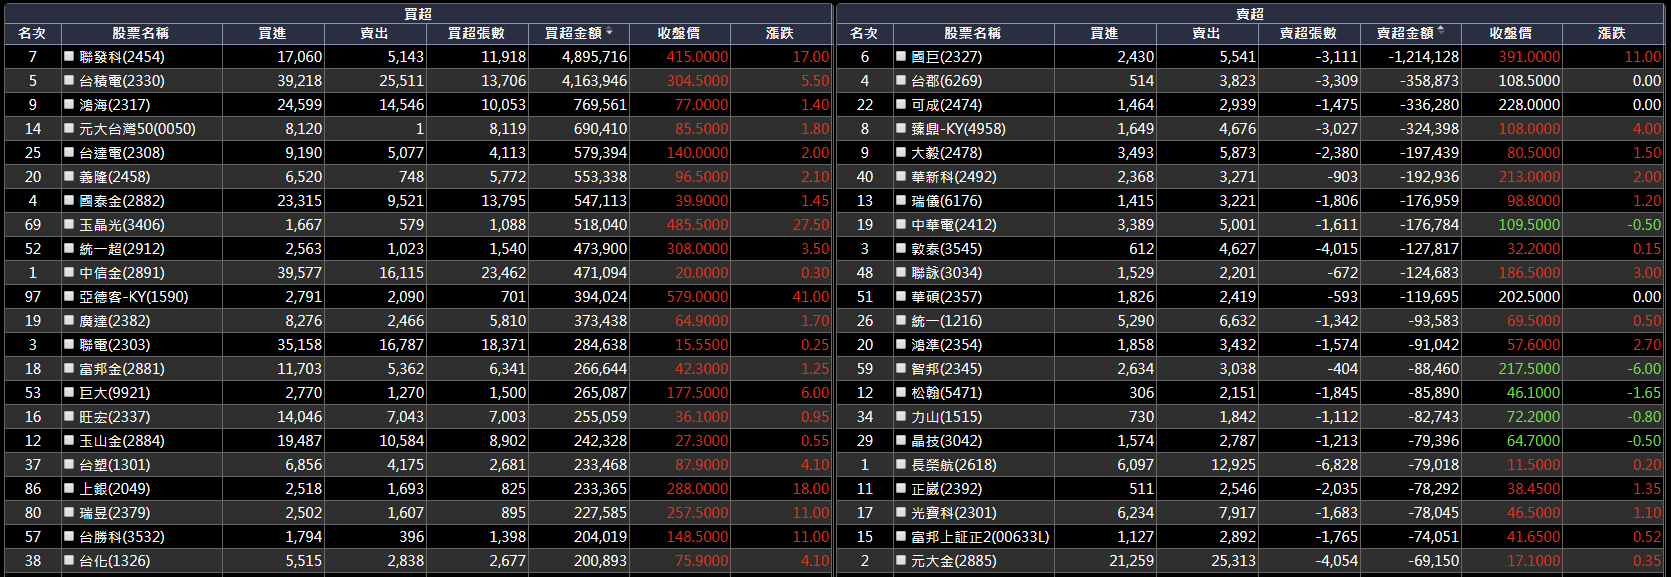Click closing price 579.0000

(698, 297)
